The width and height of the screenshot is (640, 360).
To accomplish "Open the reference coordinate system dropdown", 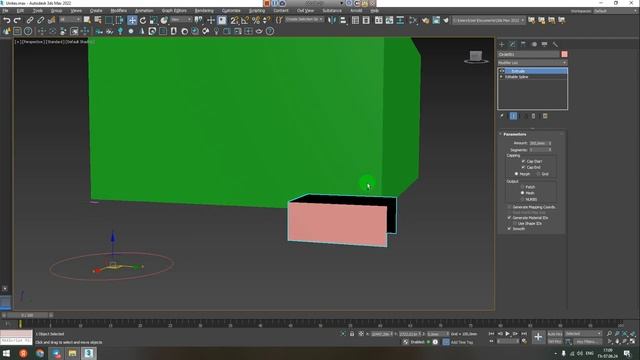I will point(181,20).
